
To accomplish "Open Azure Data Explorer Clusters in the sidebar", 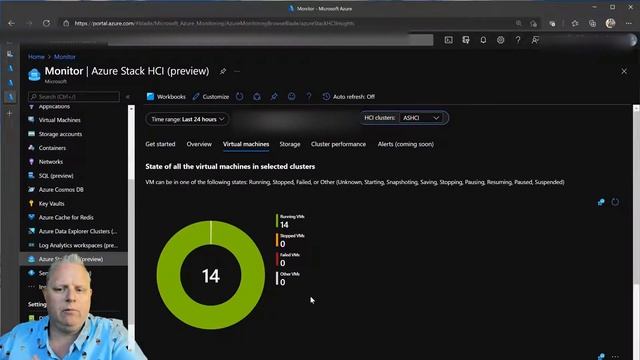I will click(x=78, y=231).
